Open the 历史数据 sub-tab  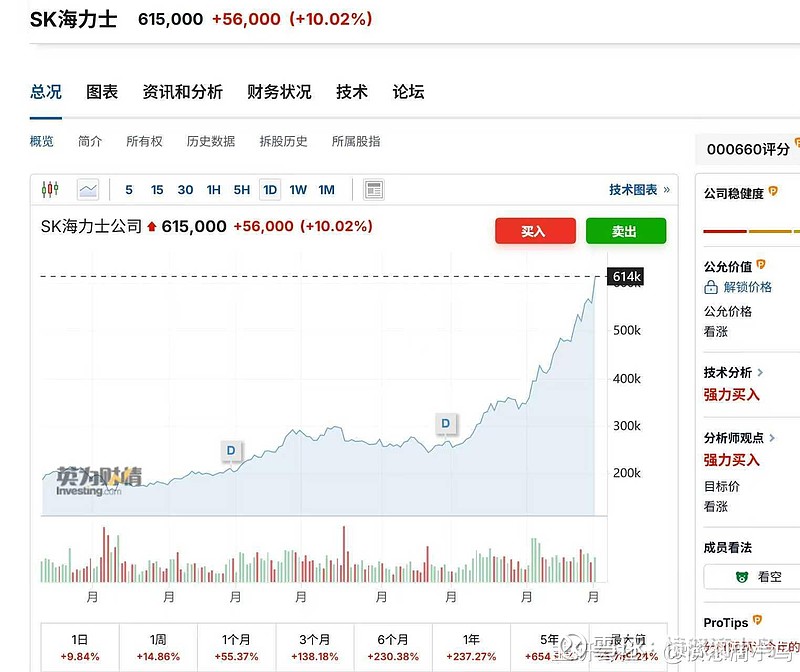[211, 142]
